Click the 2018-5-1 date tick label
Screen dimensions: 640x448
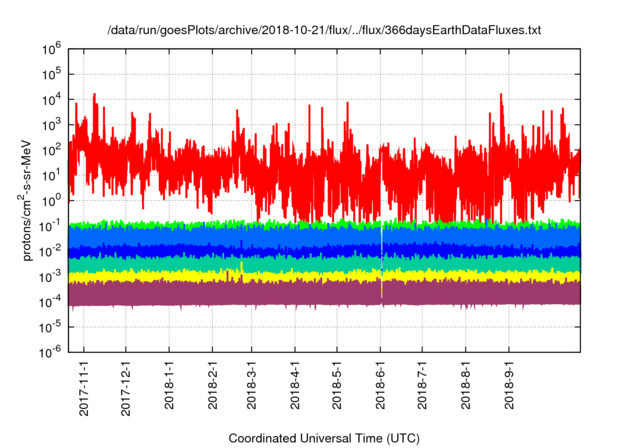click(x=337, y=384)
